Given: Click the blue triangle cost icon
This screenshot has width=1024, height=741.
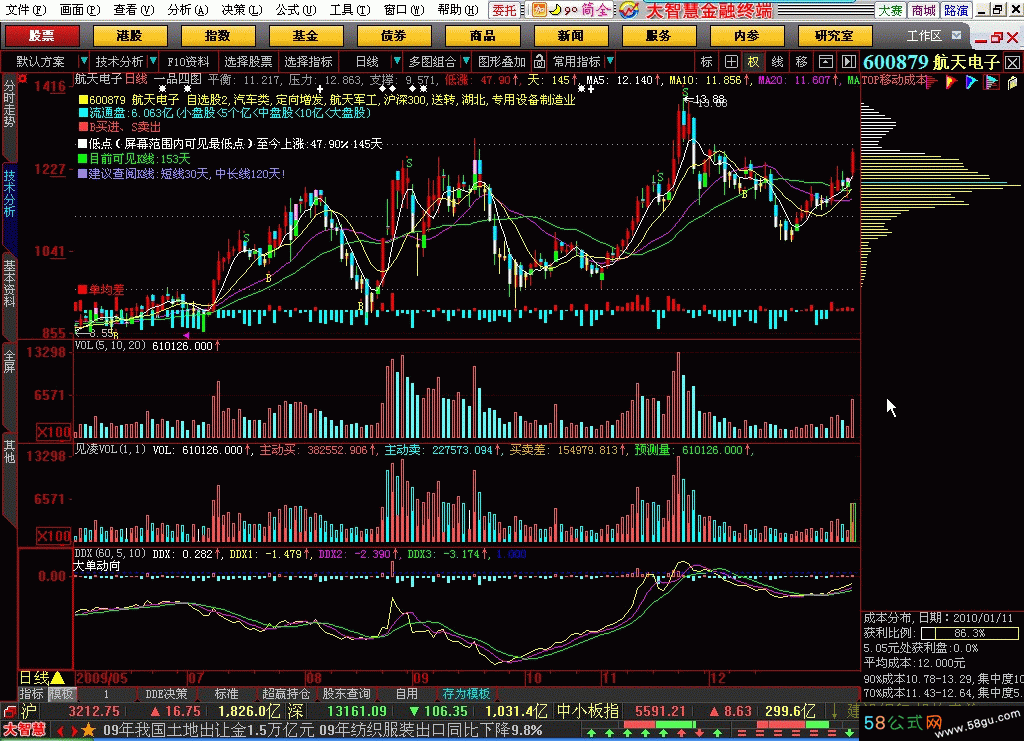Looking at the screenshot, I should pos(972,82).
